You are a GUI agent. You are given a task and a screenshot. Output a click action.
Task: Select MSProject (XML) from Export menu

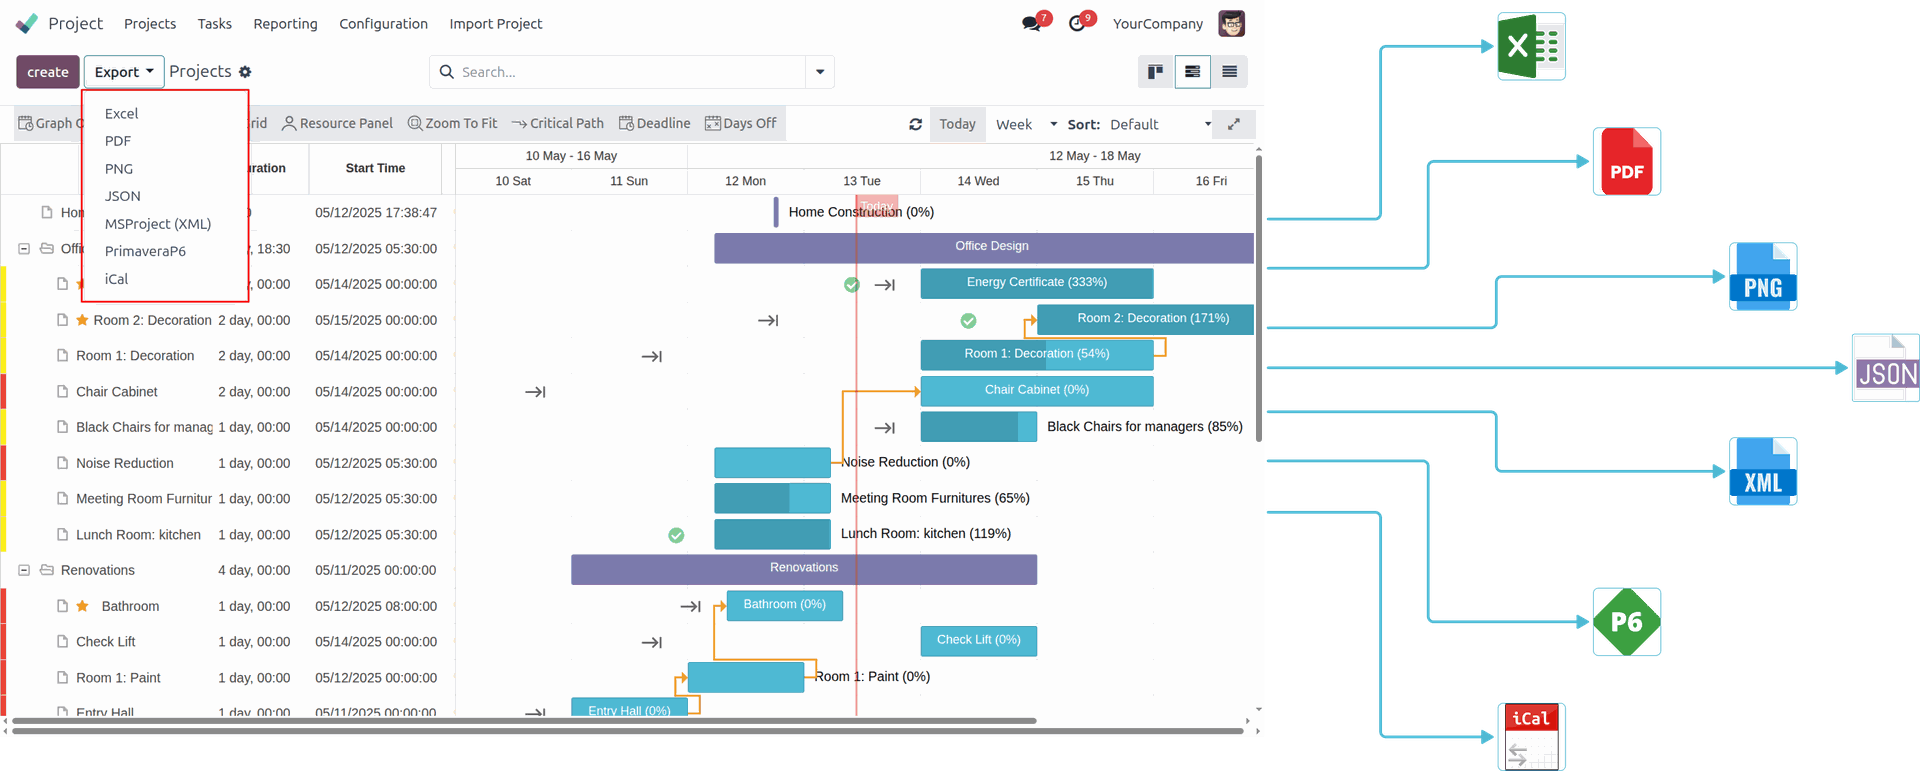[158, 224]
